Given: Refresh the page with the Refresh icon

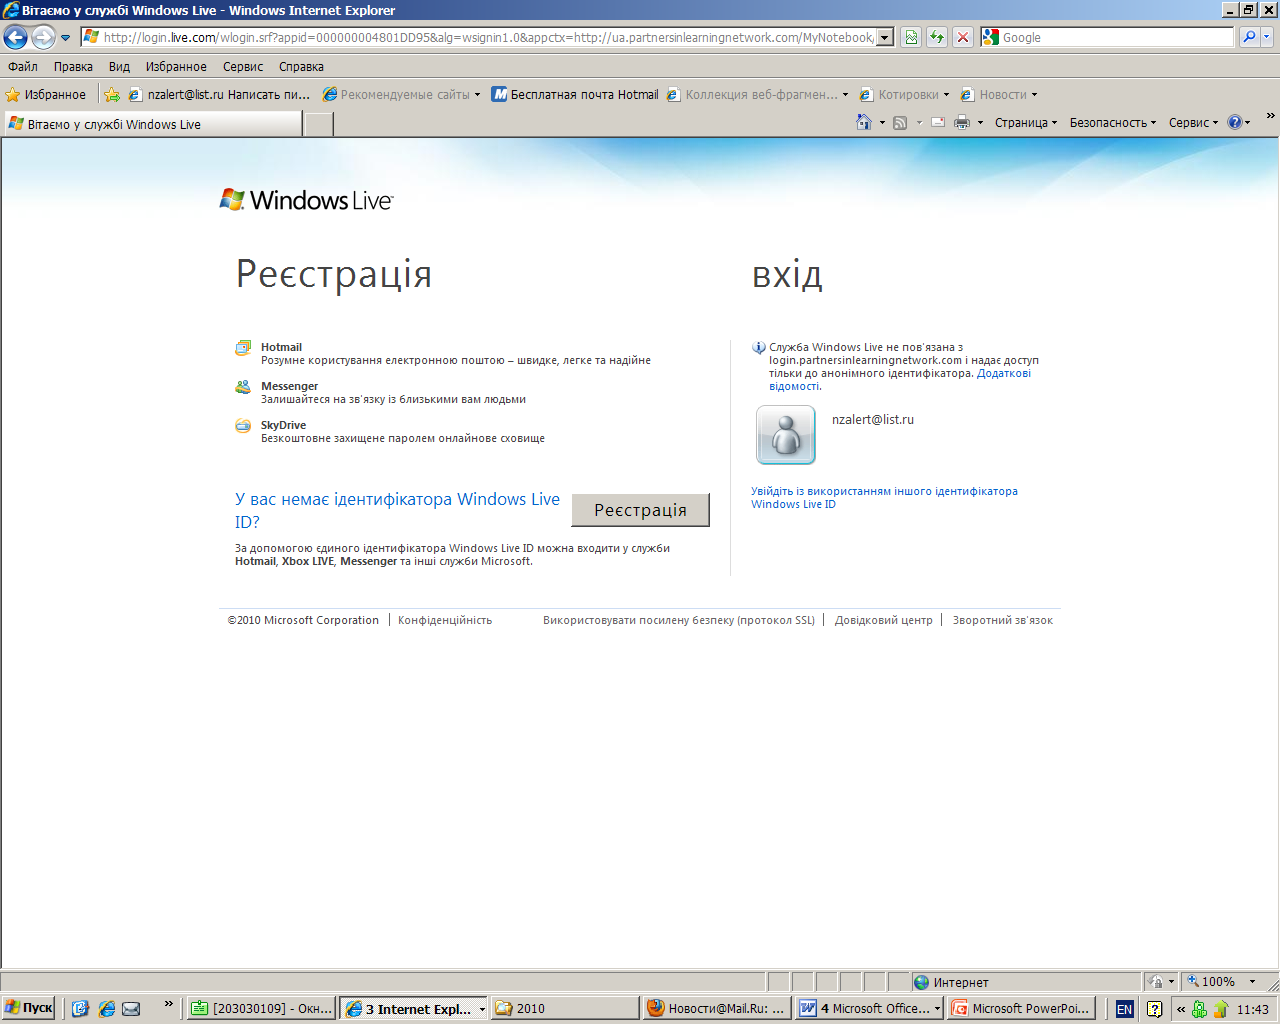Looking at the screenshot, I should pos(937,37).
